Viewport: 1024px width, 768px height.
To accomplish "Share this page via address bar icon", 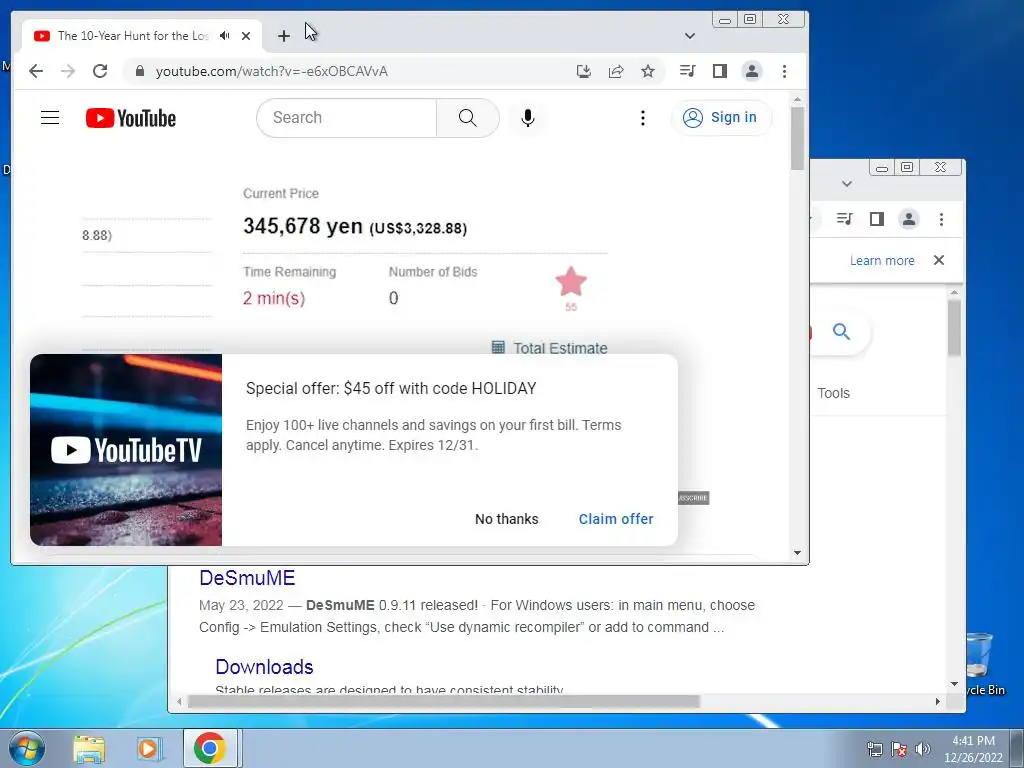I will [x=616, y=71].
